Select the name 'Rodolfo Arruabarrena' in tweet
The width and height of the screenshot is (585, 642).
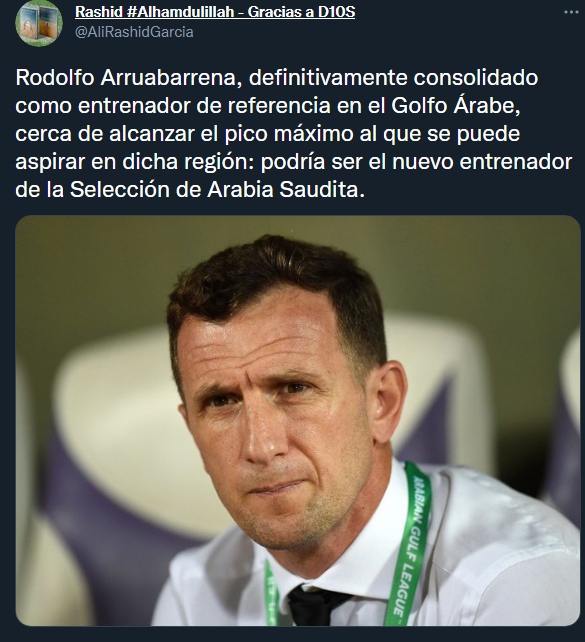(x=128, y=78)
